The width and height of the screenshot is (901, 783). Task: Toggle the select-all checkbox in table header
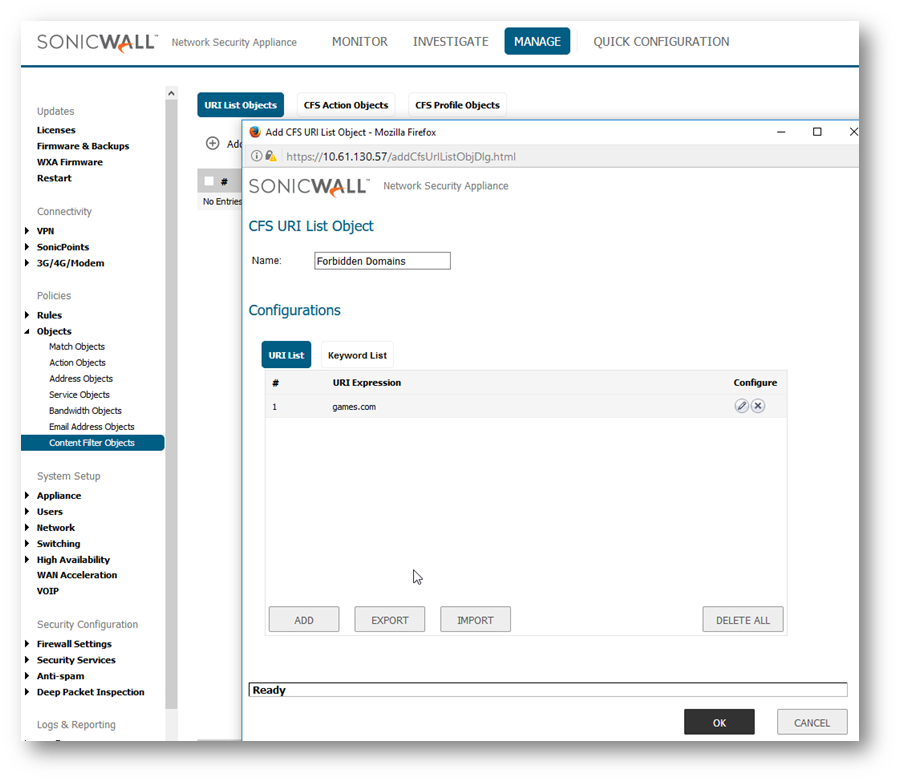tap(208, 181)
